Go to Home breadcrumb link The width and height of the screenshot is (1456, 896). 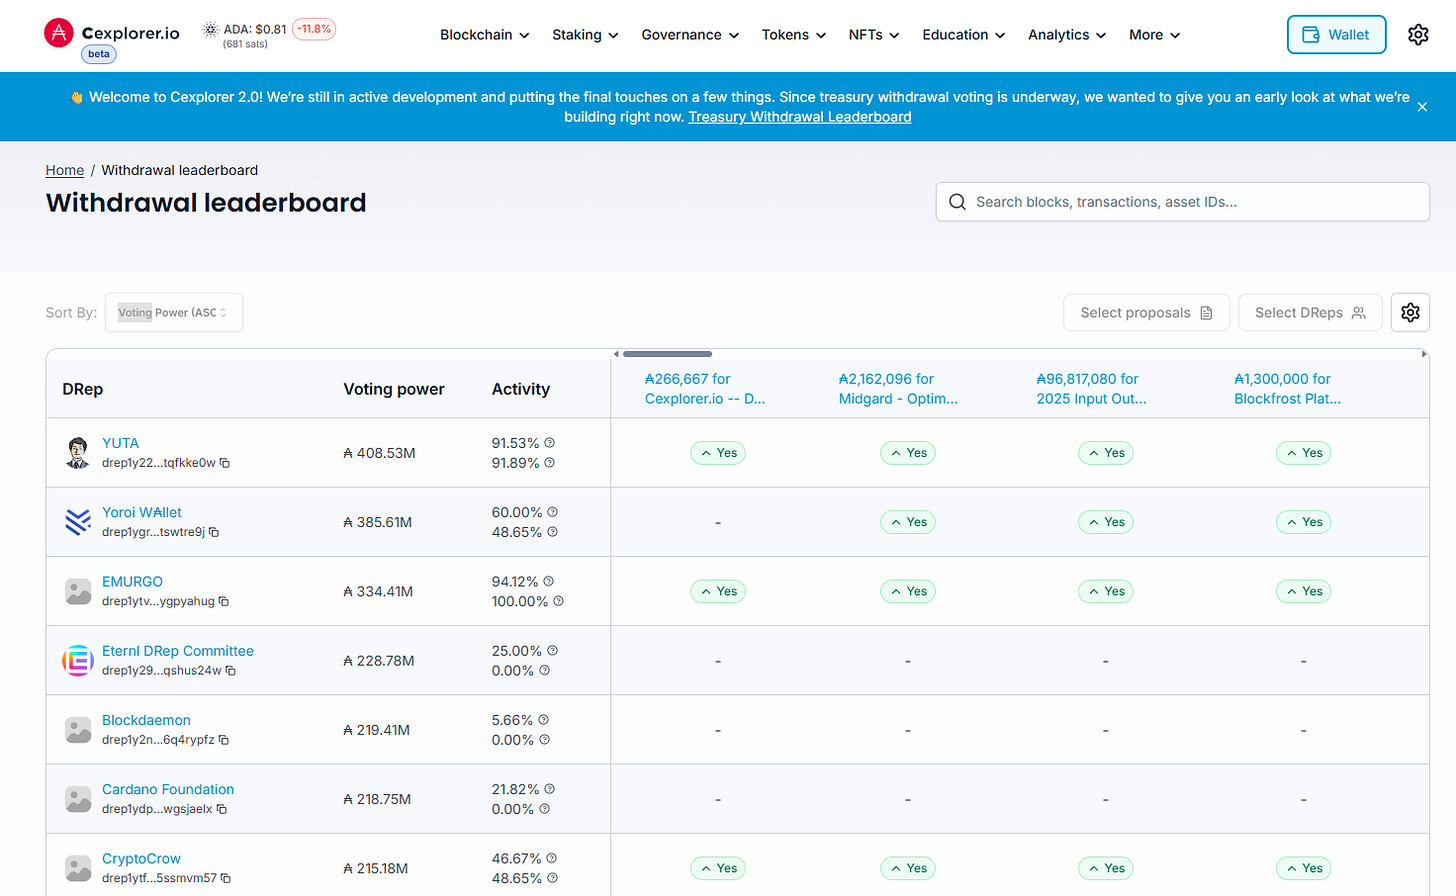(x=65, y=170)
